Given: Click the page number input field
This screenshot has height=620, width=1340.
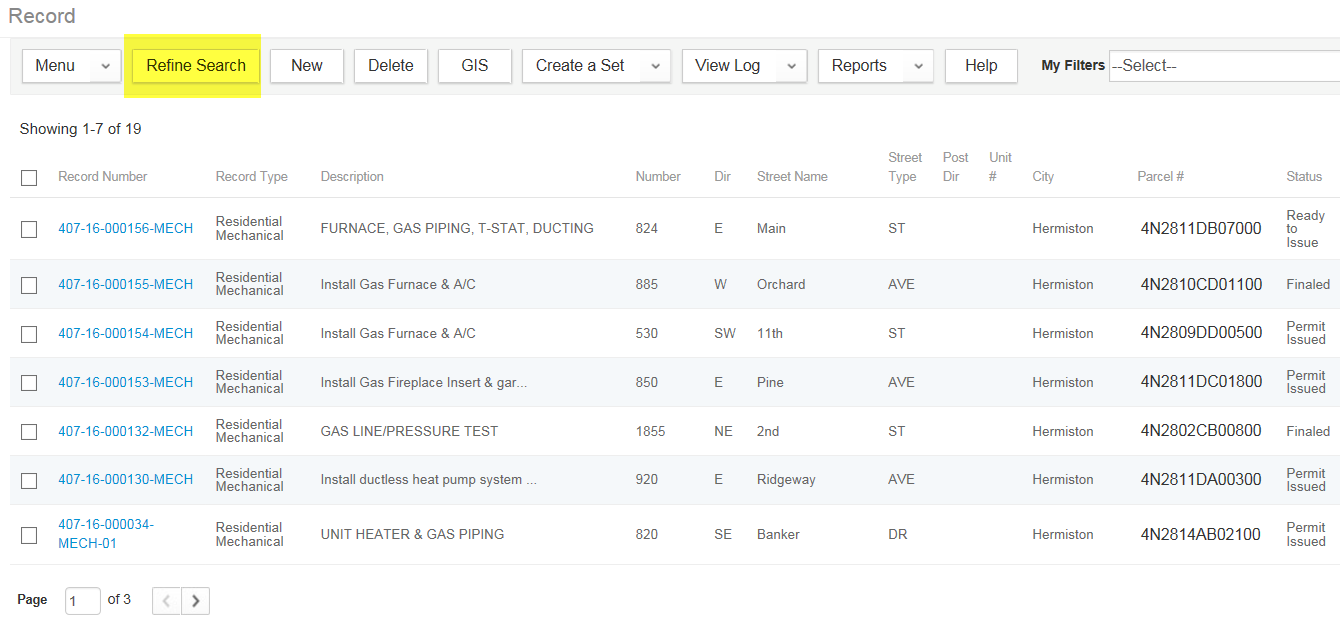Looking at the screenshot, I should coord(82,601).
